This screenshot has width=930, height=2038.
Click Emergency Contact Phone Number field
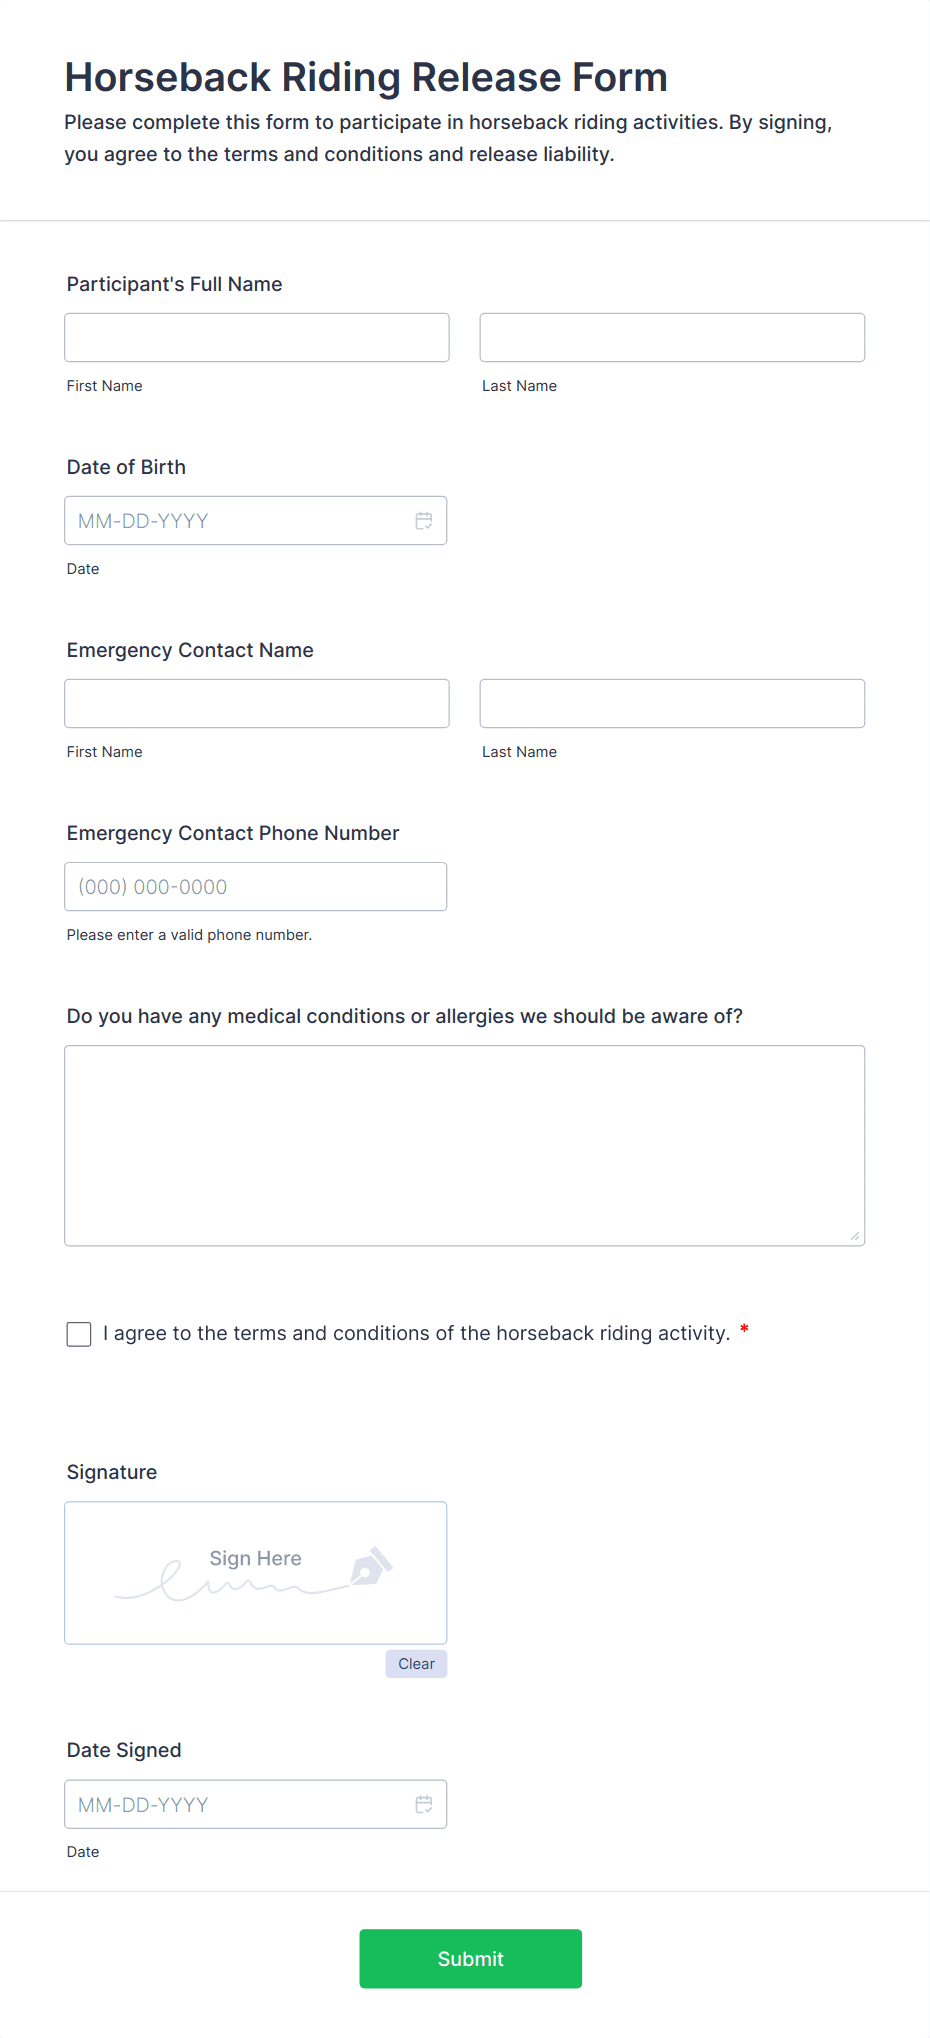tap(255, 887)
